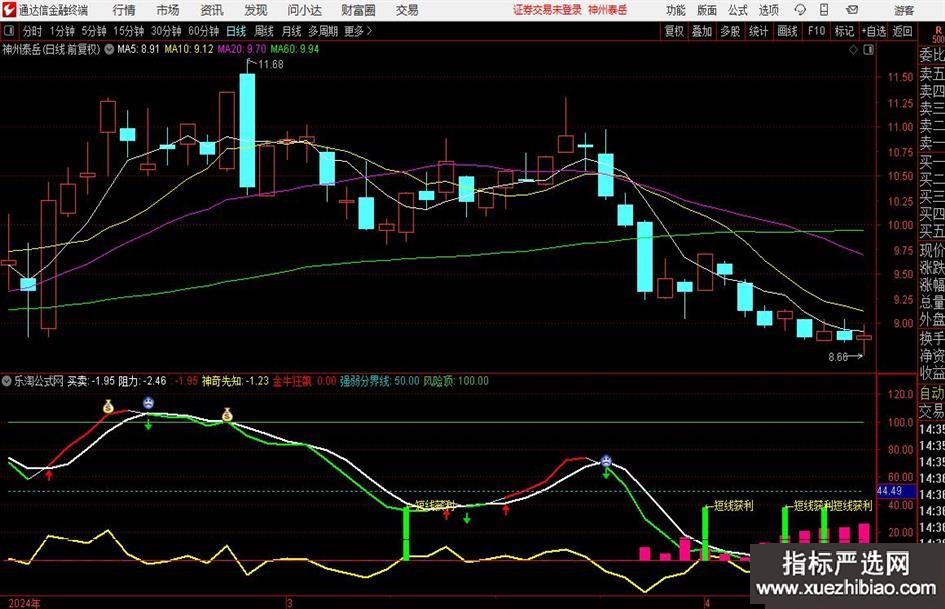This screenshot has height=609, width=945.
Task: Click the 强弱分界线: 50.00 label
Action: [x=380, y=381]
